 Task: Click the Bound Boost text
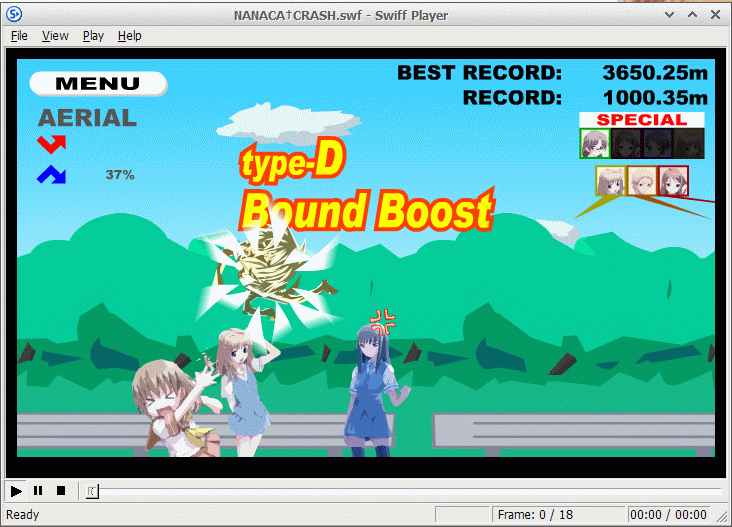[x=367, y=211]
